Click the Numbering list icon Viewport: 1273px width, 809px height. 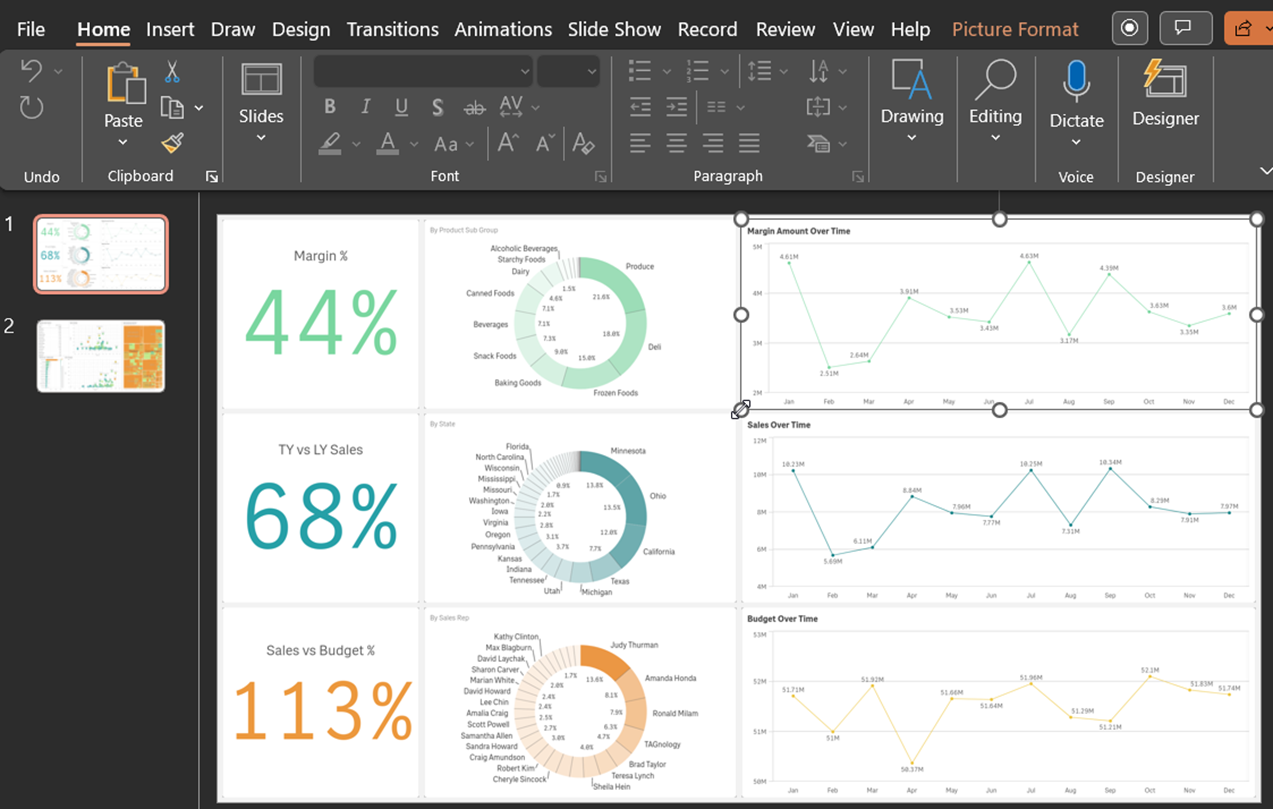click(697, 71)
